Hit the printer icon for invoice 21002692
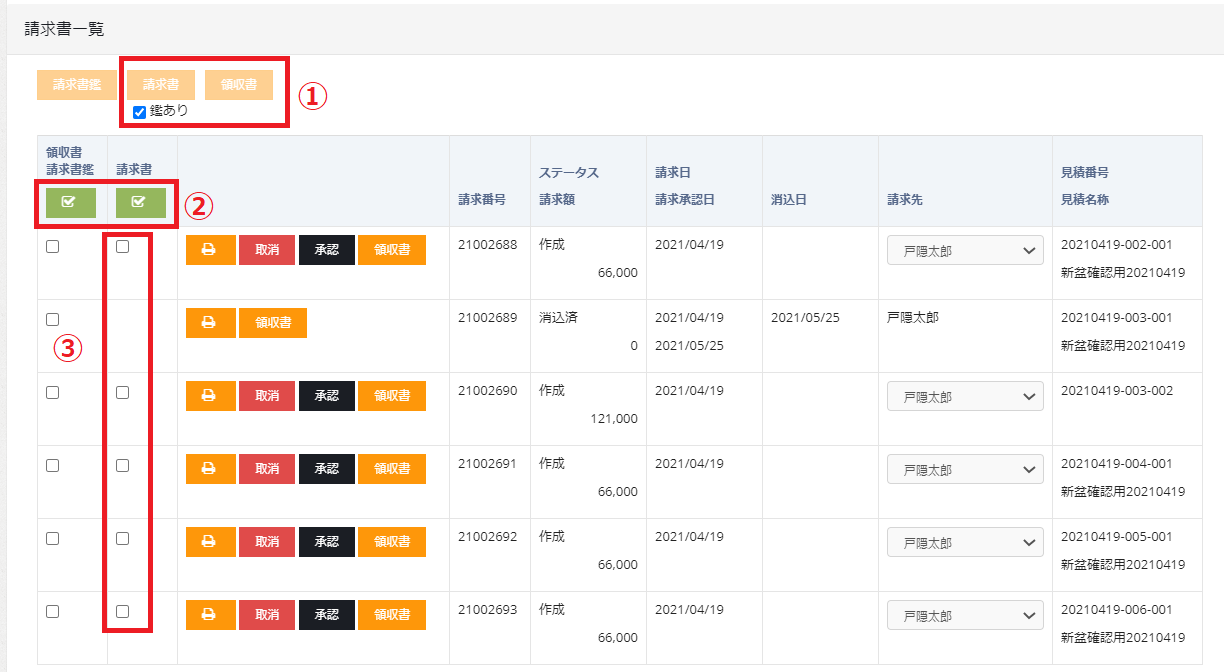Viewport: 1224px width, 672px height. (x=210, y=542)
